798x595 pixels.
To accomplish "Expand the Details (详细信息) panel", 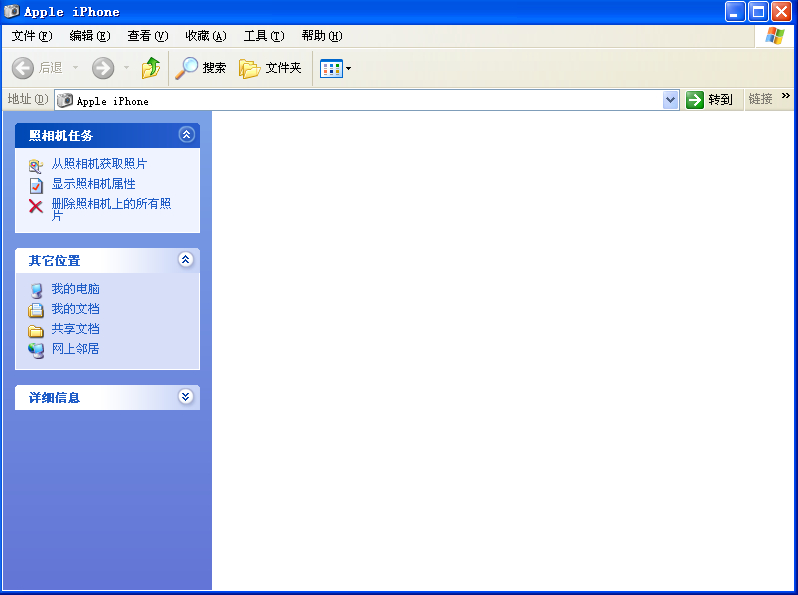I will (x=186, y=396).
